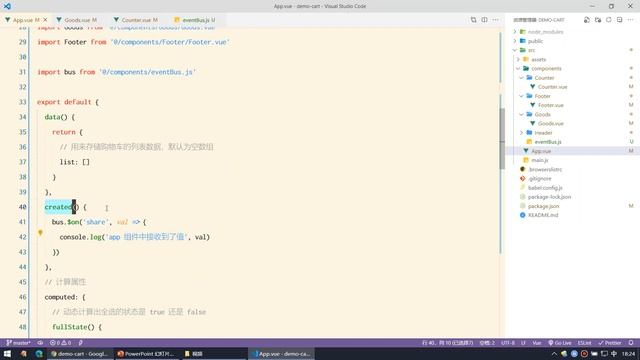The image size is (640, 360).
Task: Open eventBus.js in the Explorer tree
Action: point(548,142)
